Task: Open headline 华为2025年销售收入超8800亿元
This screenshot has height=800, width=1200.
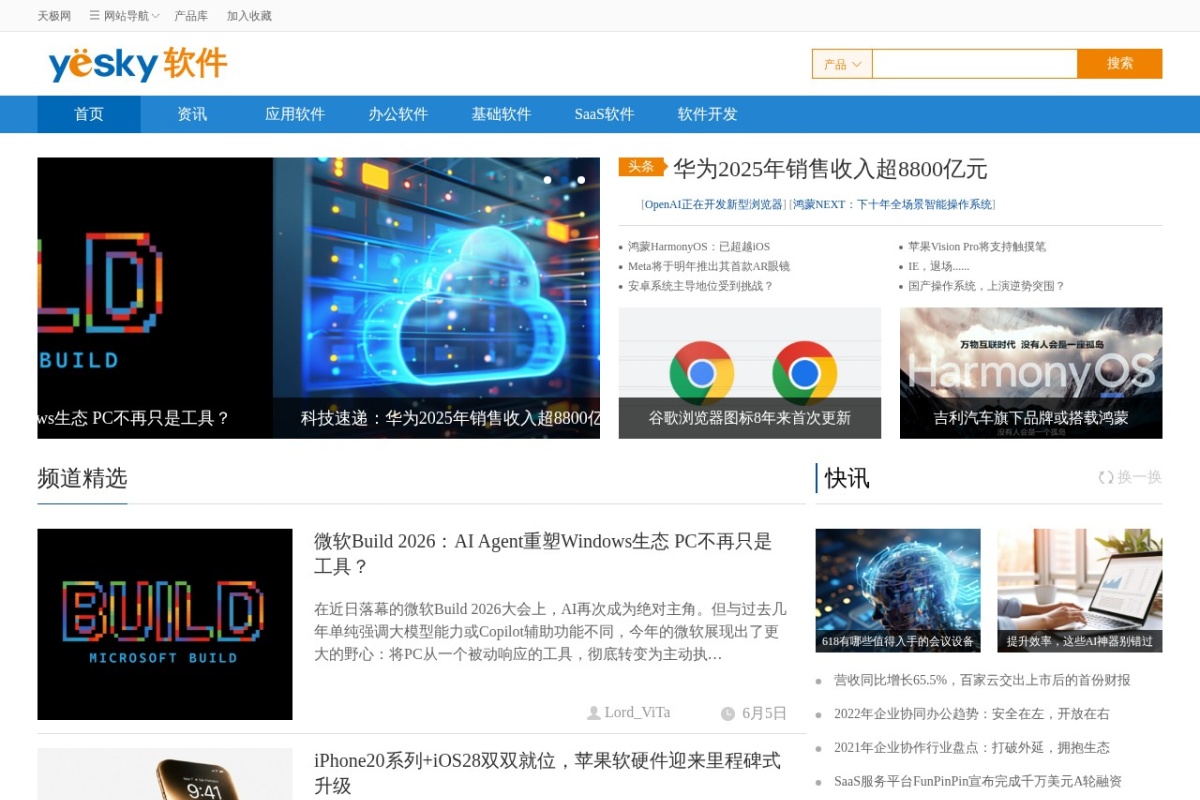Action: point(830,168)
